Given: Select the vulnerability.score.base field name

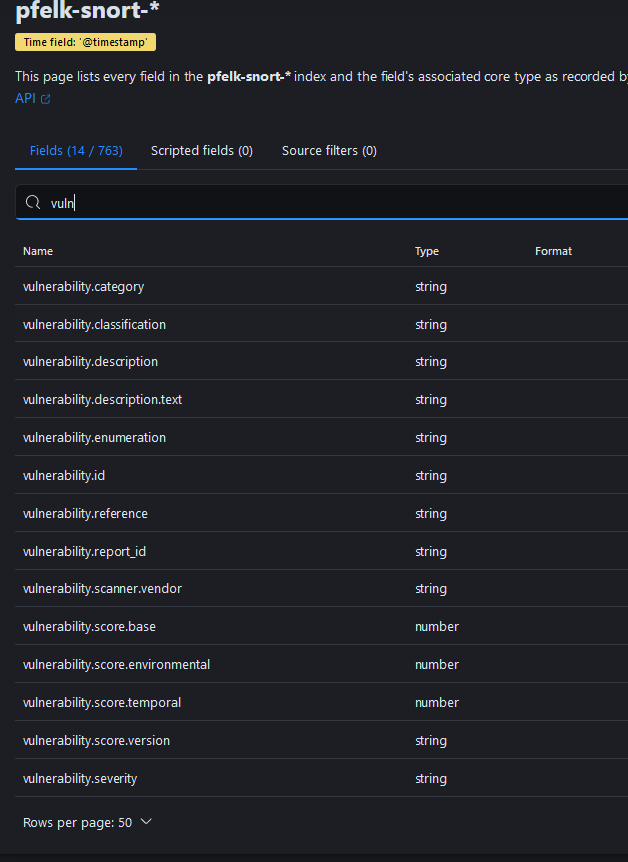Looking at the screenshot, I should click(x=89, y=627).
